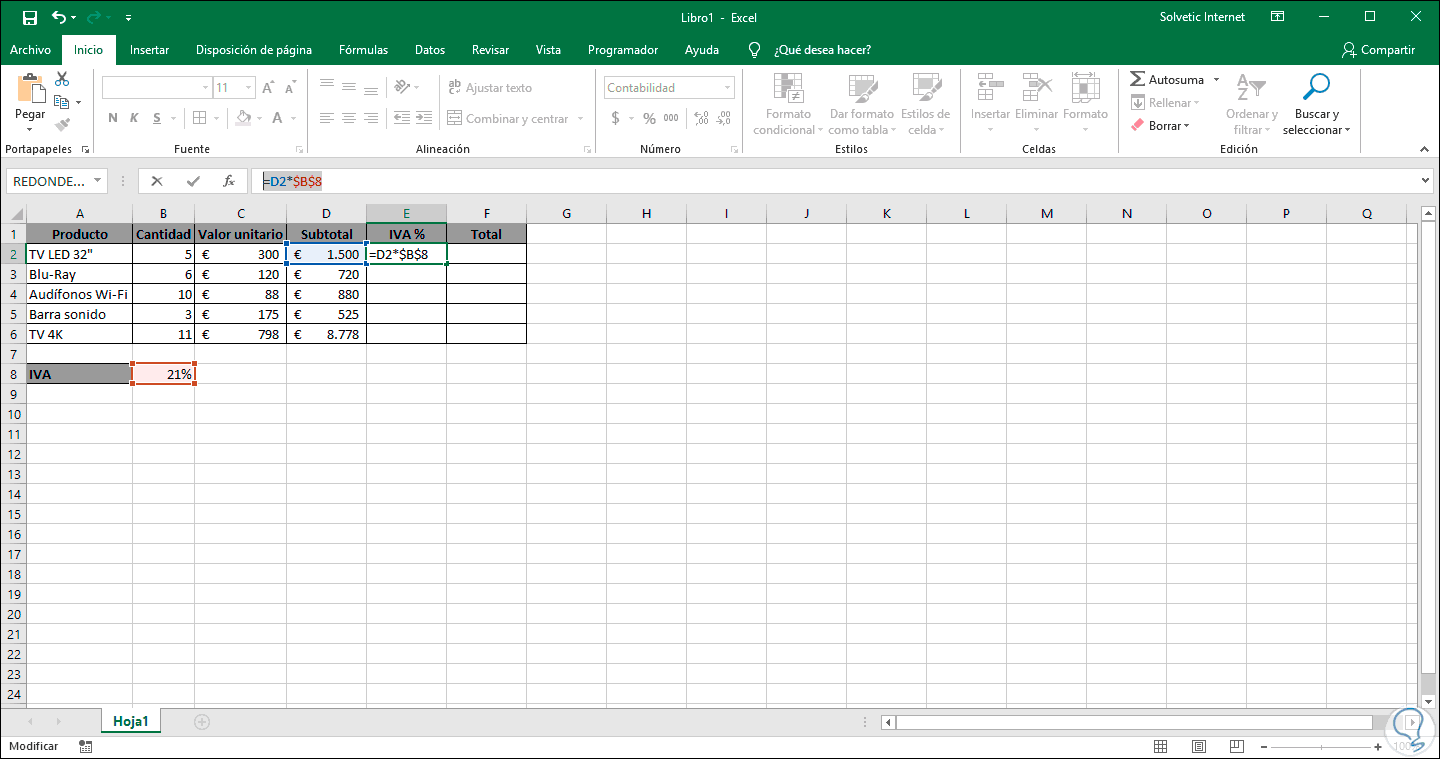Image resolution: width=1440 pixels, height=759 pixels.
Task: Open Autosuma dropdown arrow
Action: click(x=1216, y=79)
